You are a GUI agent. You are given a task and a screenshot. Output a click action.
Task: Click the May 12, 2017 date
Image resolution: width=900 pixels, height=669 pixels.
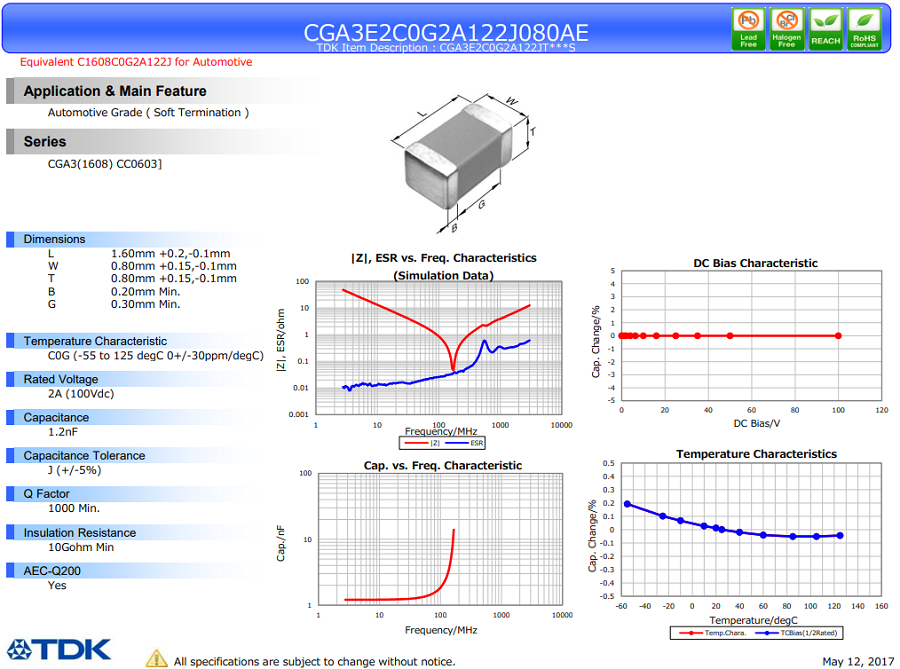(858, 662)
